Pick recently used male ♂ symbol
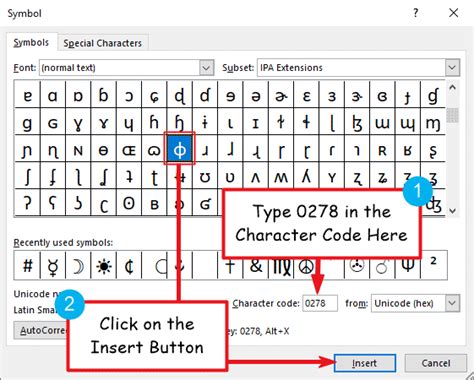The height and width of the screenshot is (380, 474). click(x=382, y=268)
